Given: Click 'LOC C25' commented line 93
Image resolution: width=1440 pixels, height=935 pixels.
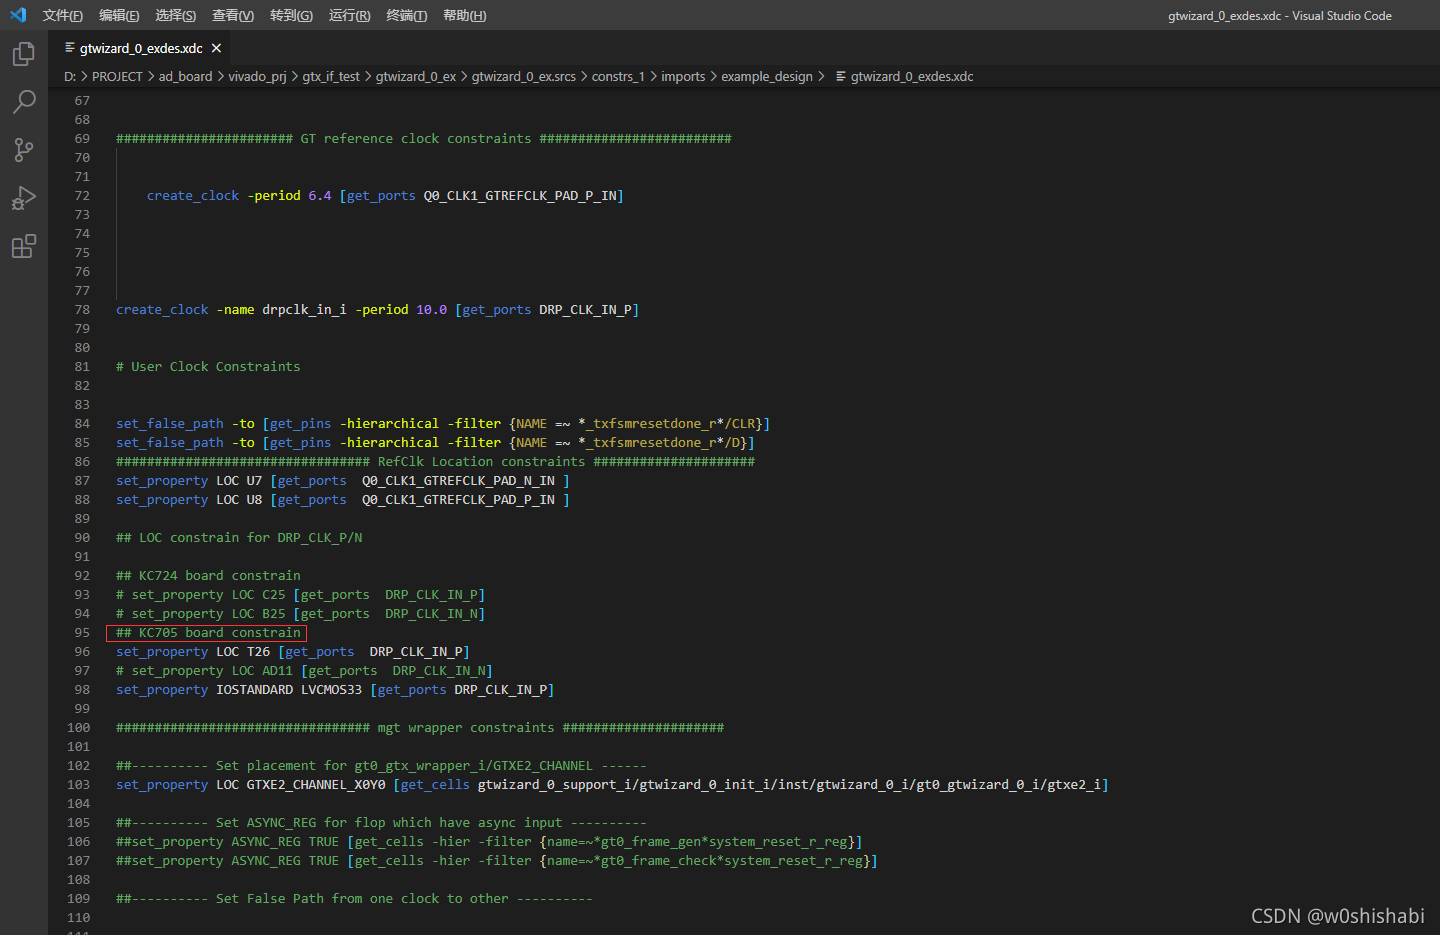Looking at the screenshot, I should [258, 595].
